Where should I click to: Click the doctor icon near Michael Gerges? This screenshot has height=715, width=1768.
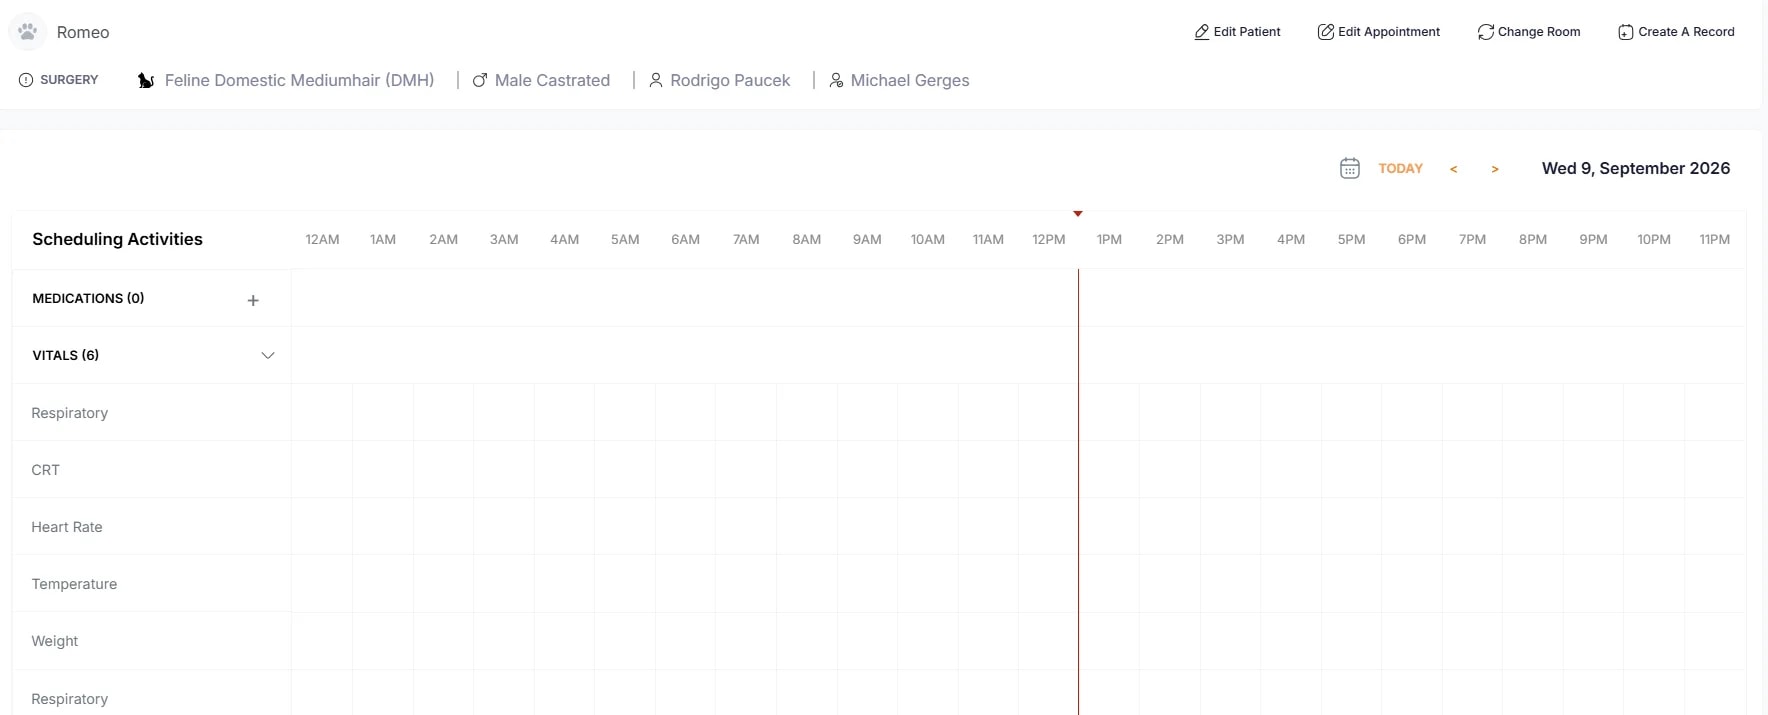click(x=836, y=80)
